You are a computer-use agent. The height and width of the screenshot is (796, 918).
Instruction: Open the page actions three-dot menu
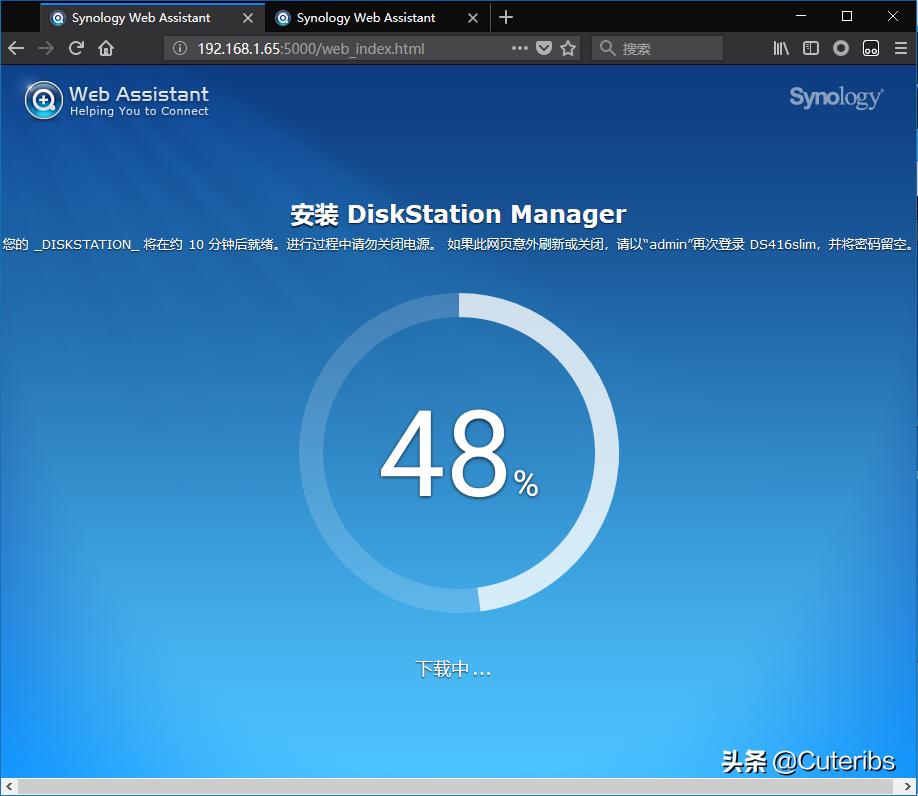point(519,48)
